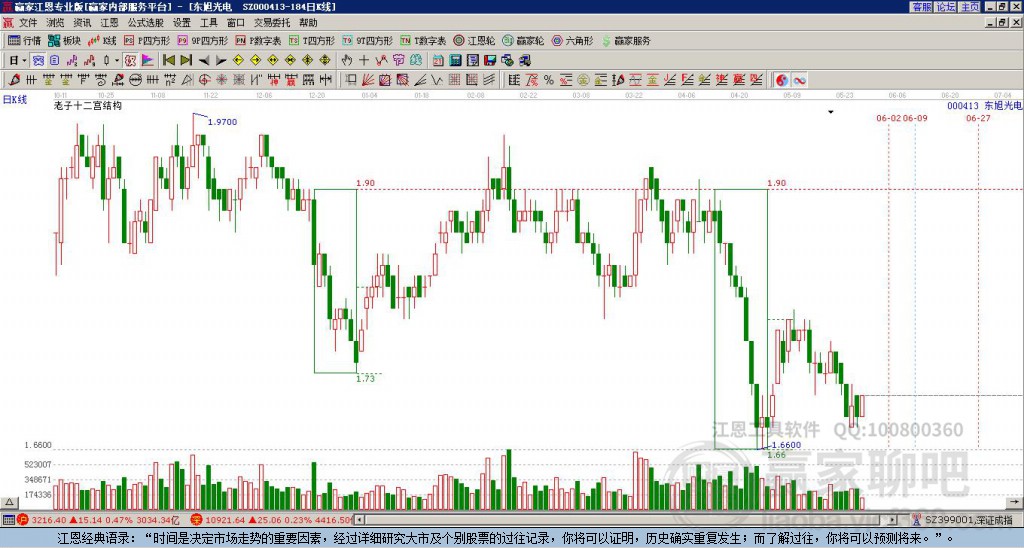Click the small black dropdown triangle on chart

coord(831,112)
